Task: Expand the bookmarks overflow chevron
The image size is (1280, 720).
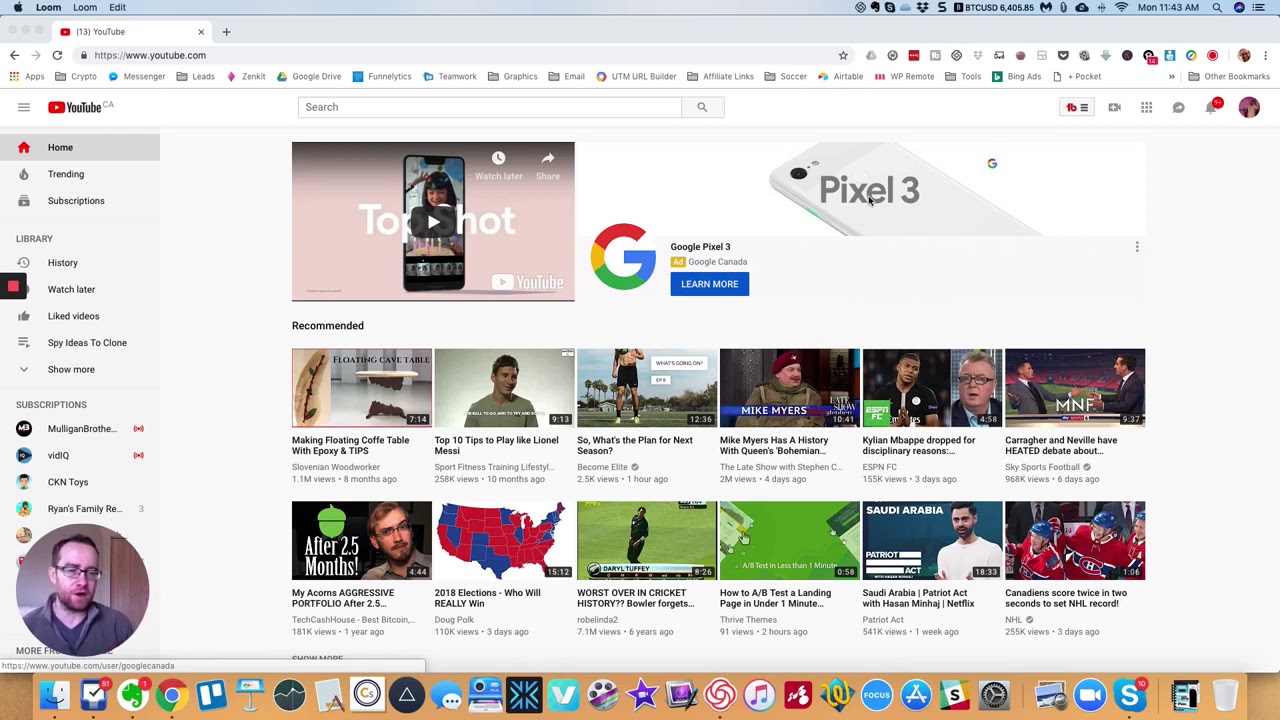Action: [1171, 76]
